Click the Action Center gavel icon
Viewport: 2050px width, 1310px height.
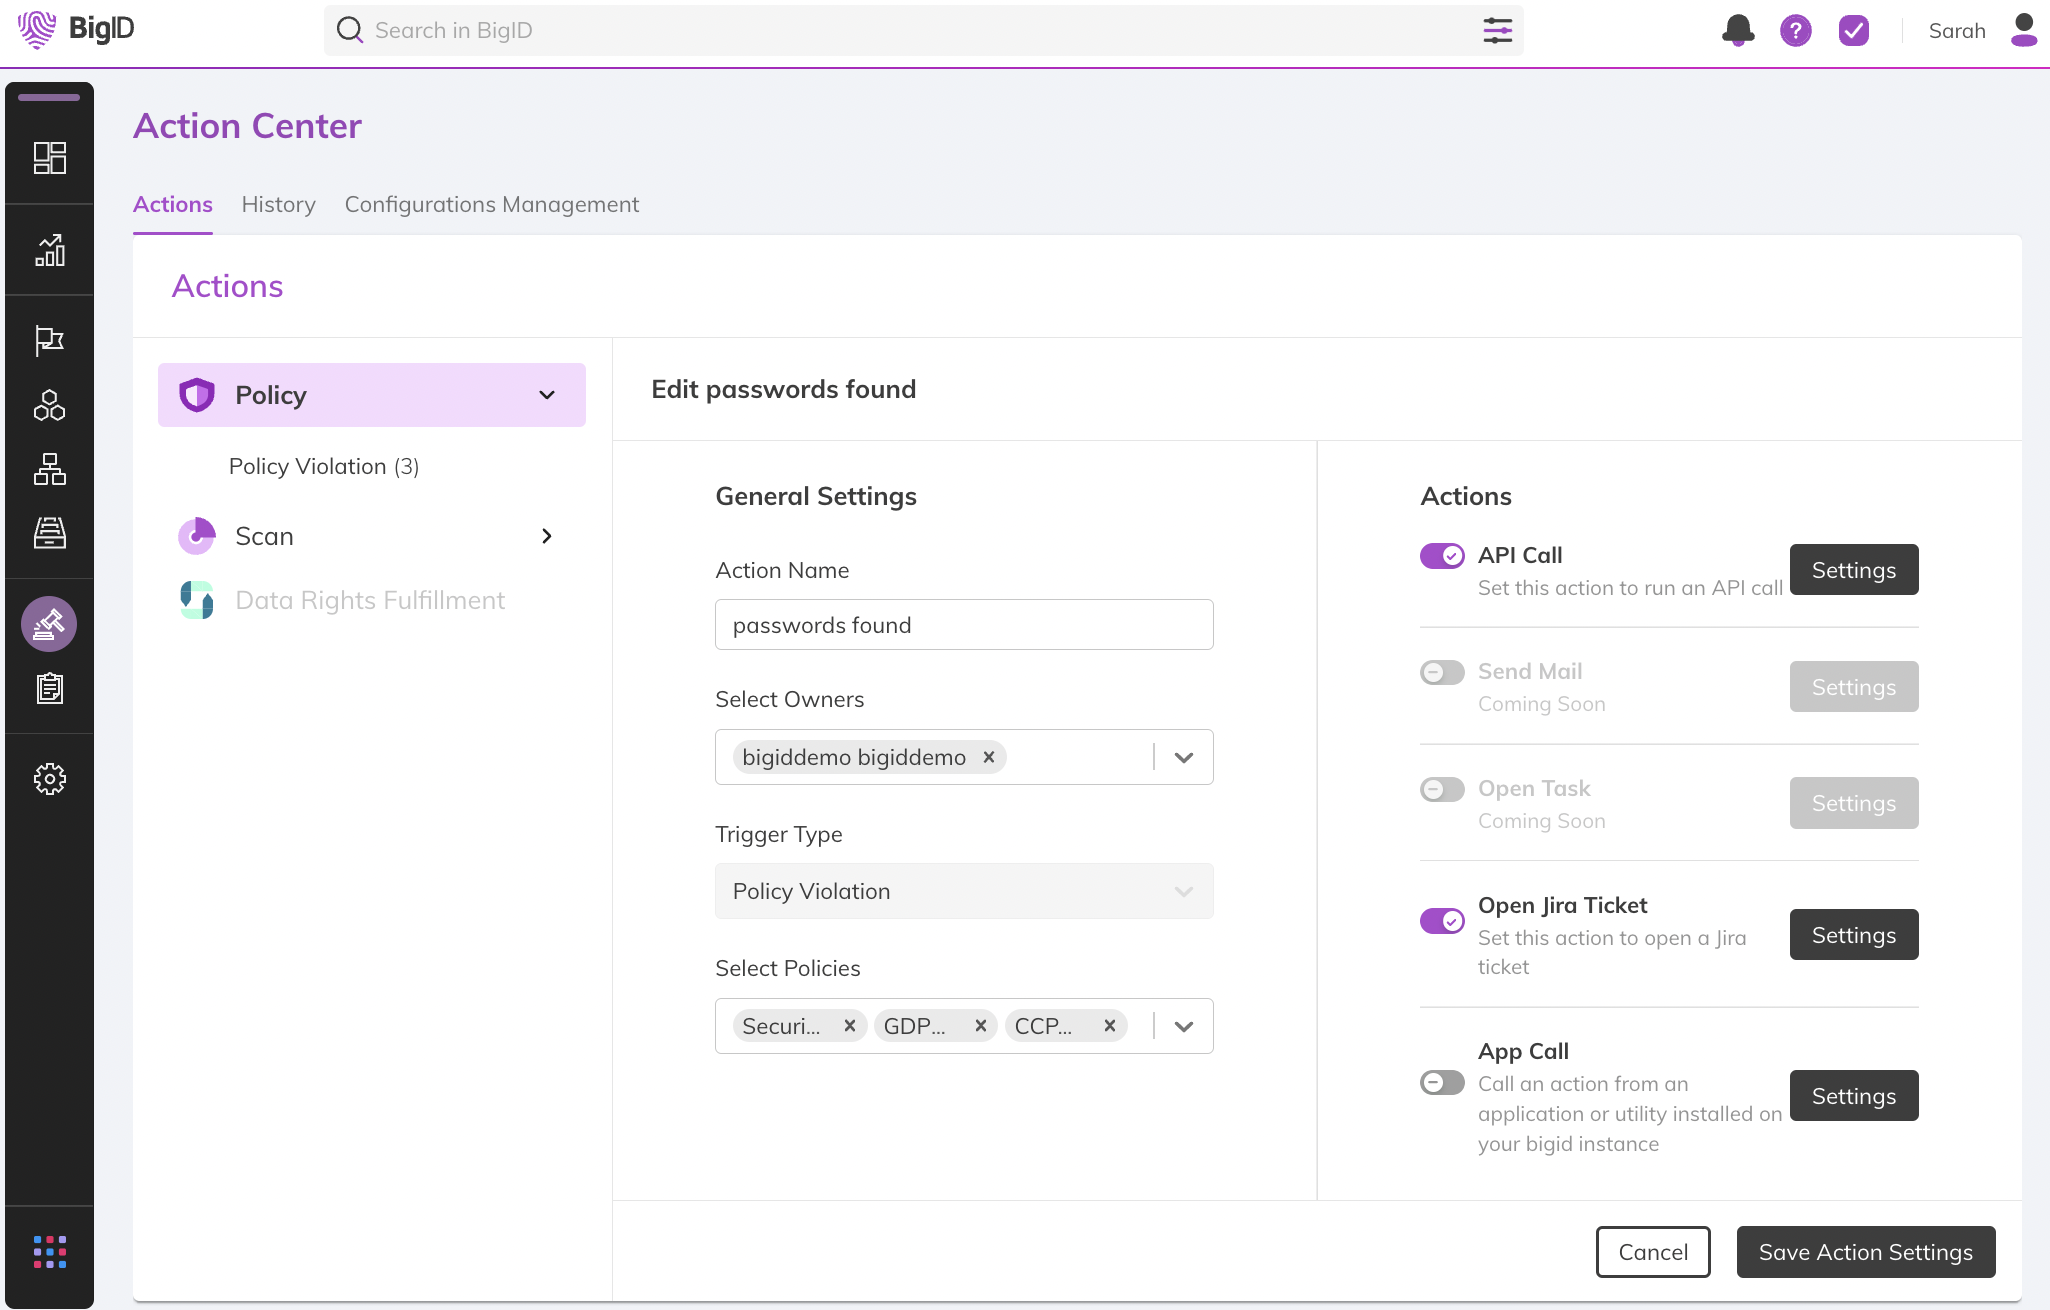(x=49, y=623)
